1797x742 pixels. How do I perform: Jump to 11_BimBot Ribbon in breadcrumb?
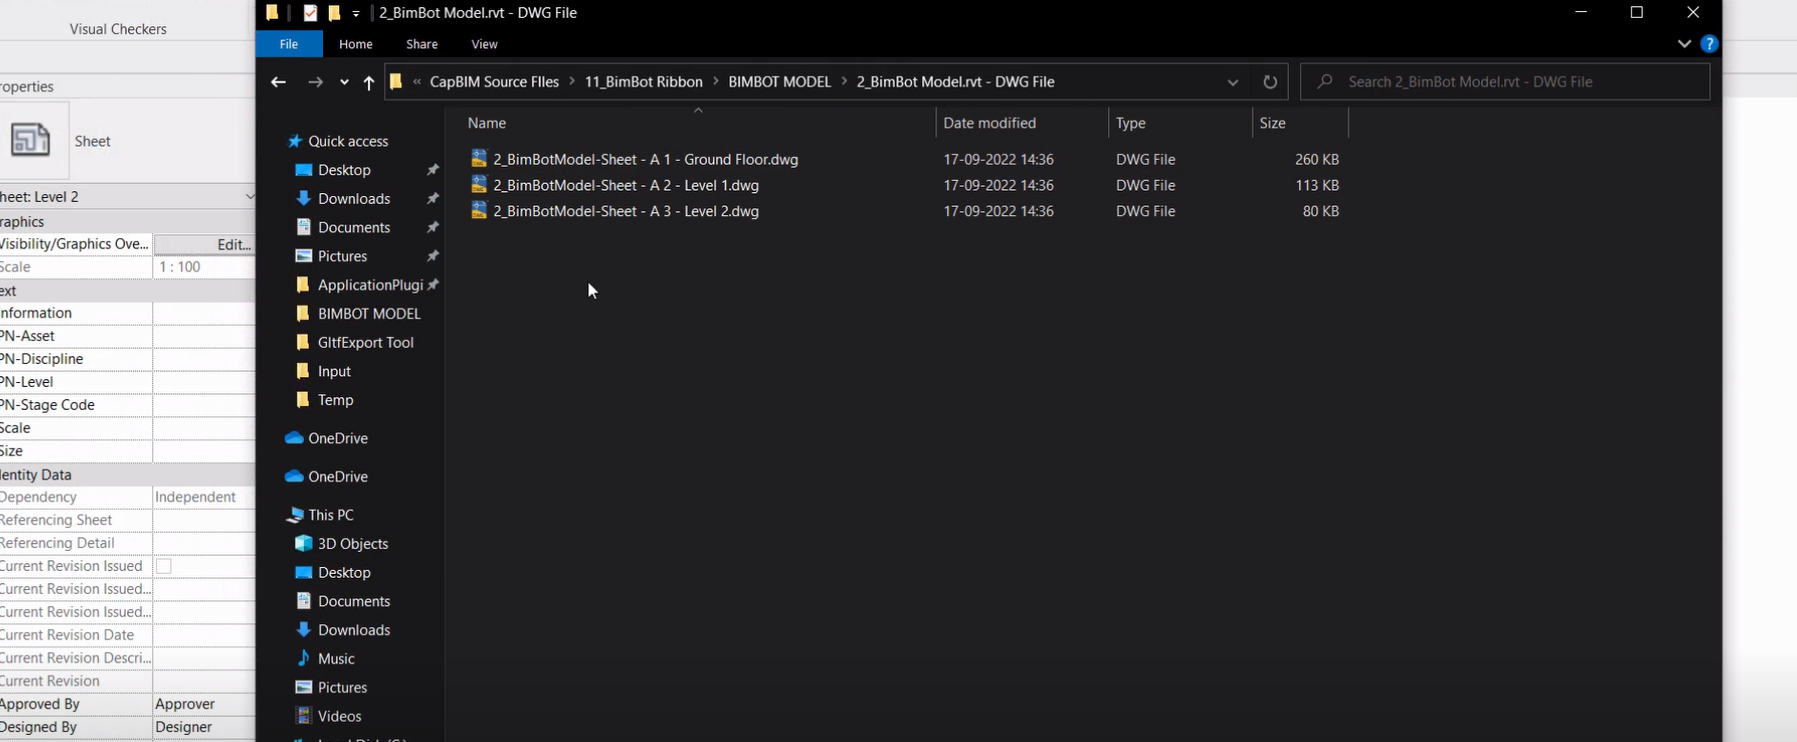tap(644, 82)
